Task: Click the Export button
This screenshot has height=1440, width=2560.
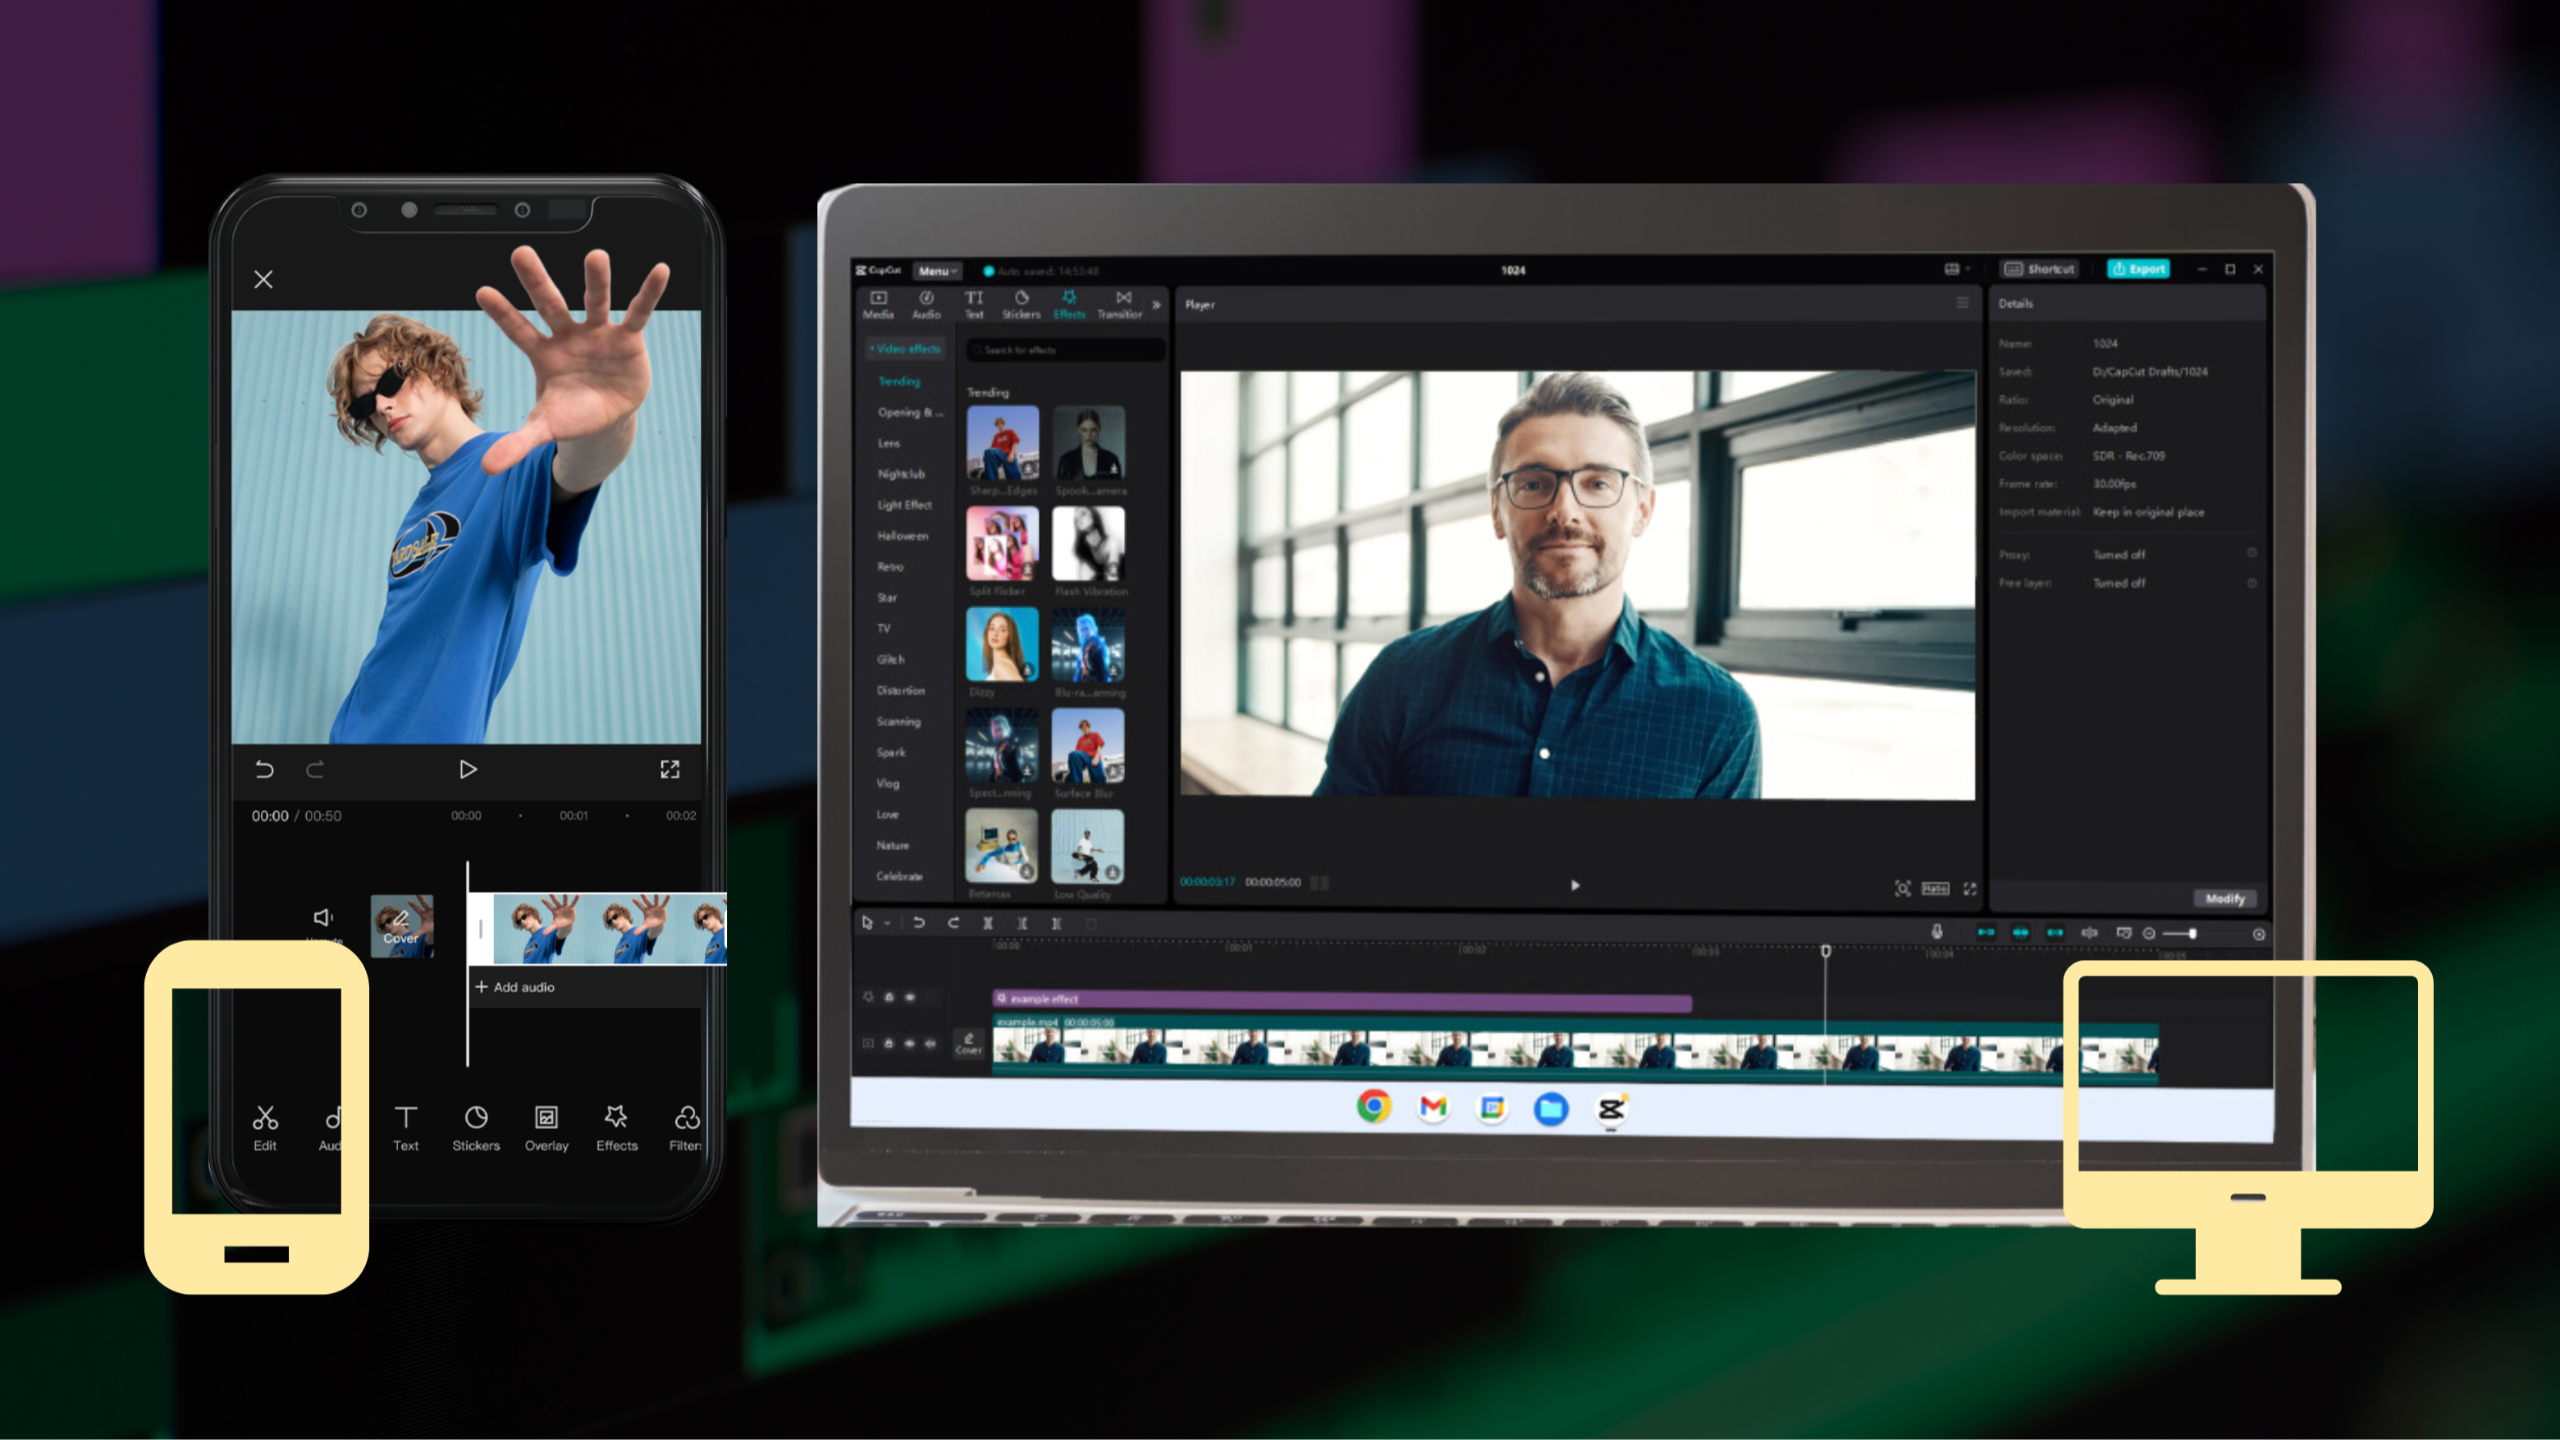Action: pyautogui.click(x=2138, y=269)
